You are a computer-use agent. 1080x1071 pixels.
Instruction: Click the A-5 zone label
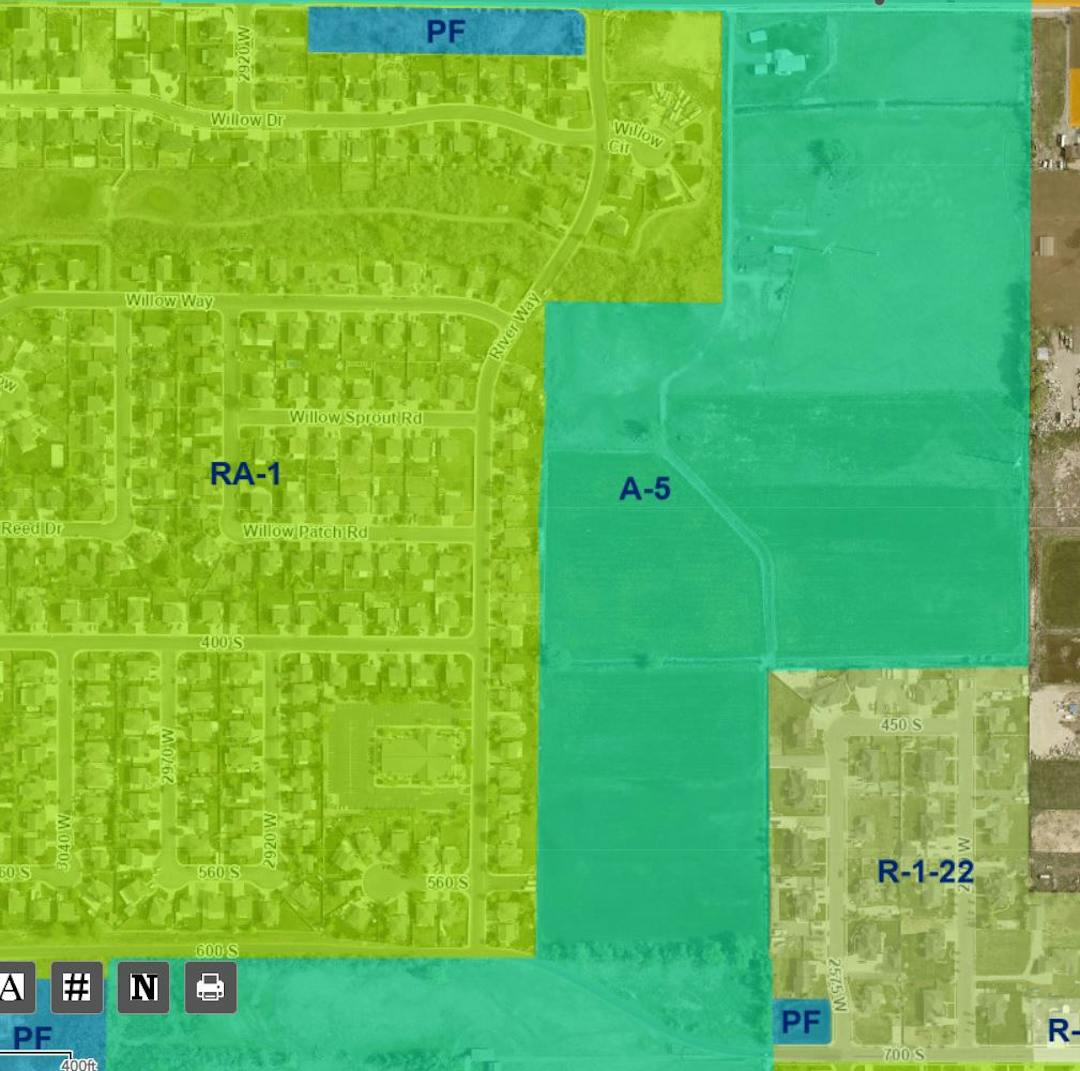[x=645, y=489]
